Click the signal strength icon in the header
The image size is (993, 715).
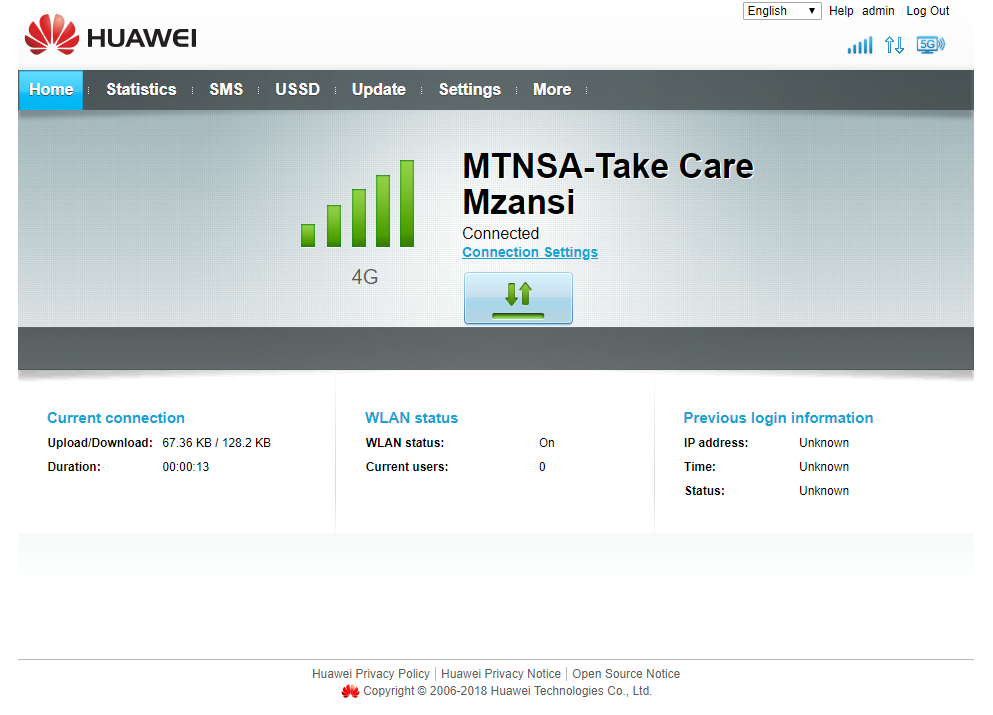coord(859,45)
